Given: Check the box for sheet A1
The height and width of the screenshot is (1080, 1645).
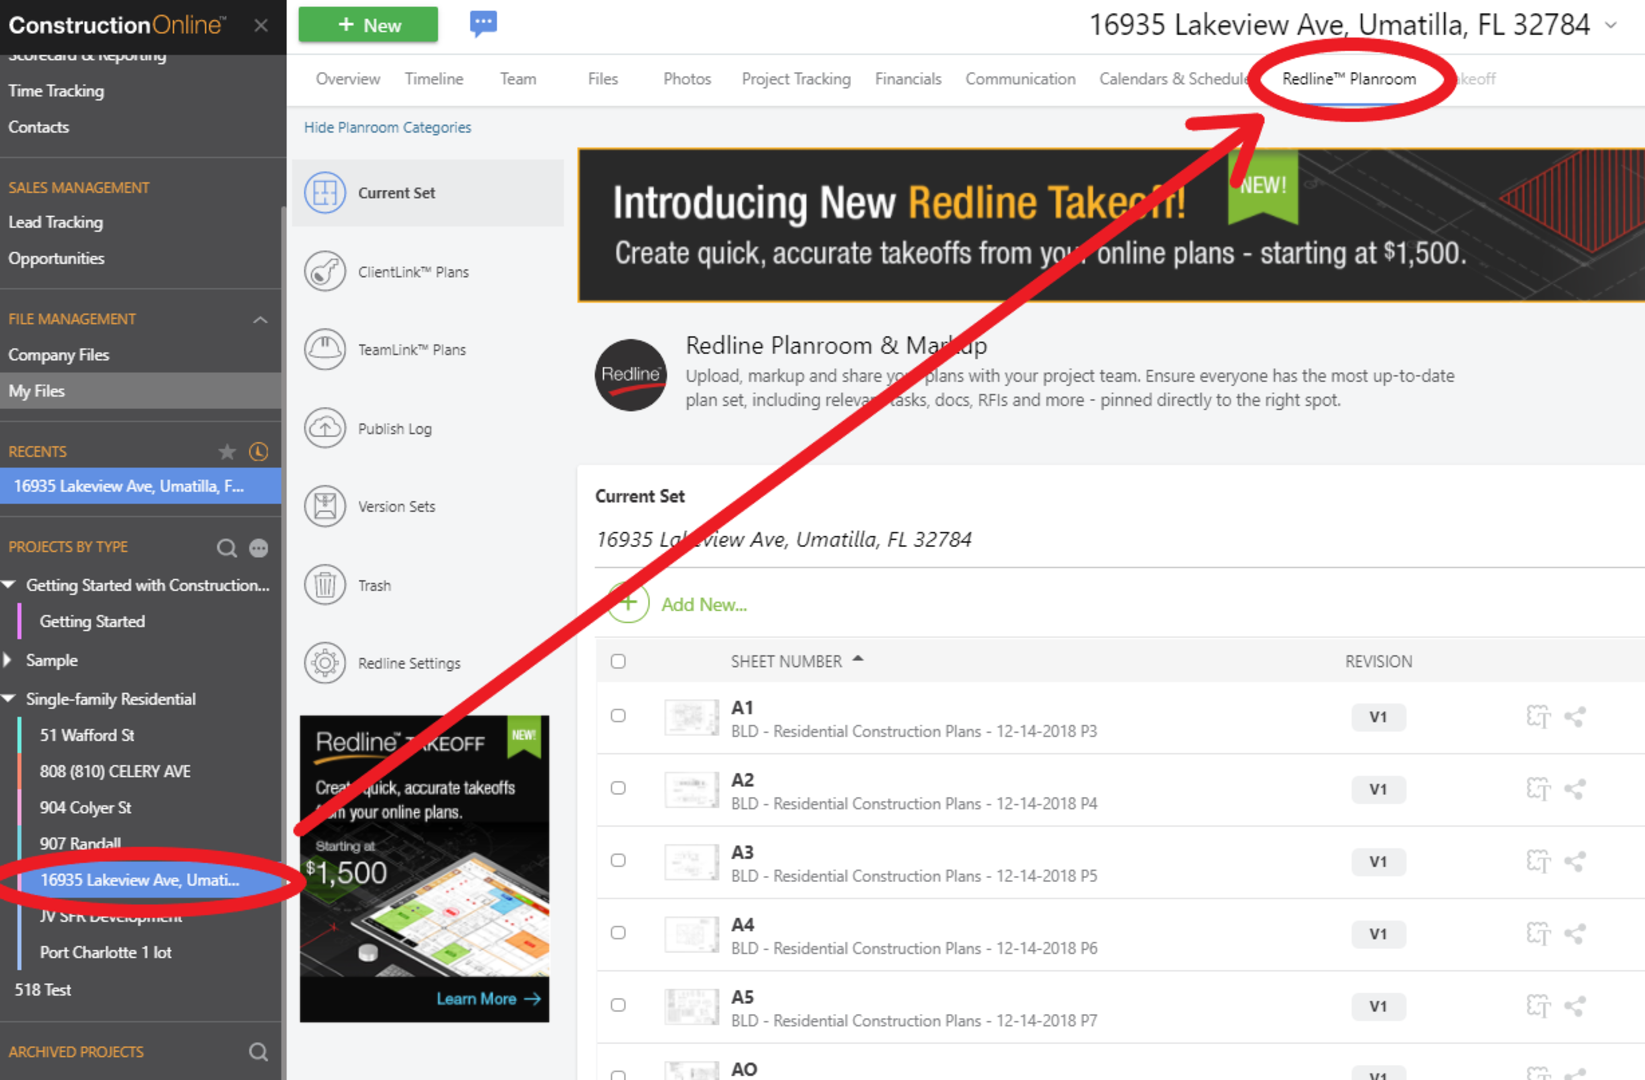Looking at the screenshot, I should tap(618, 716).
